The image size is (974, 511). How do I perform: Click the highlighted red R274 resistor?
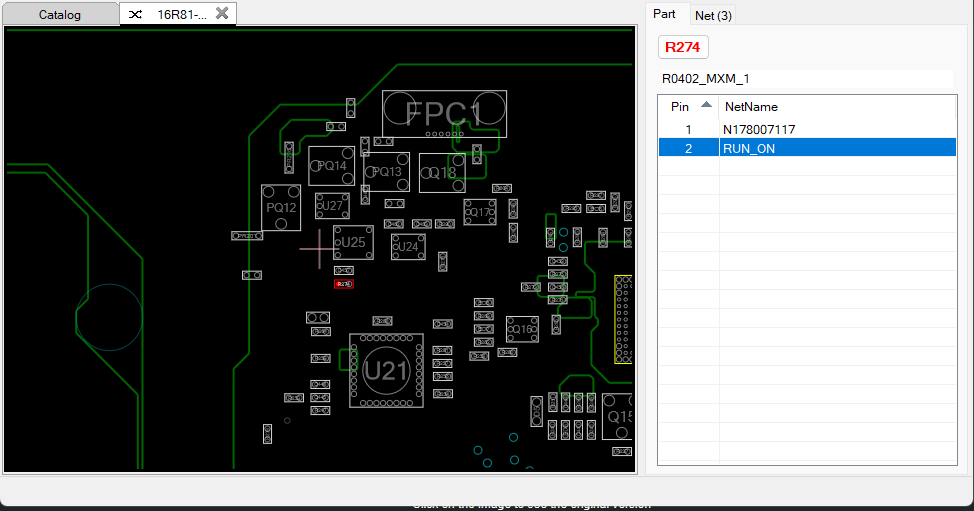[x=344, y=284]
